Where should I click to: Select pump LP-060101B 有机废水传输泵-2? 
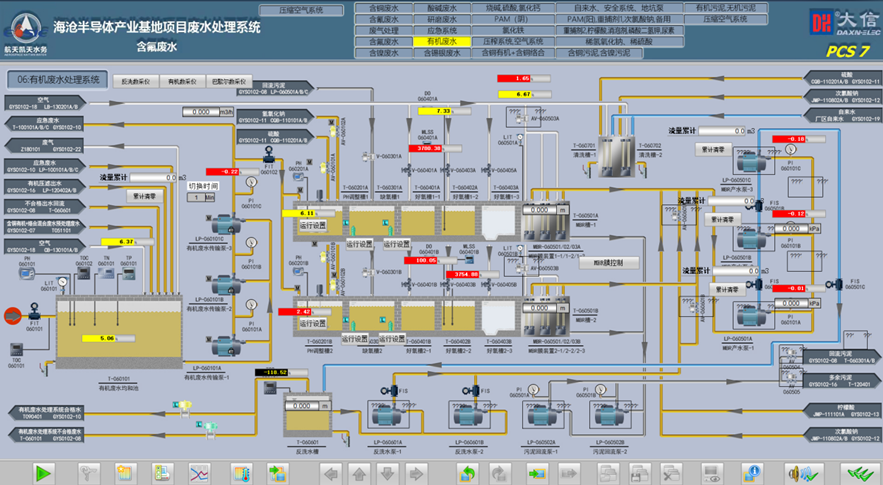point(225,286)
